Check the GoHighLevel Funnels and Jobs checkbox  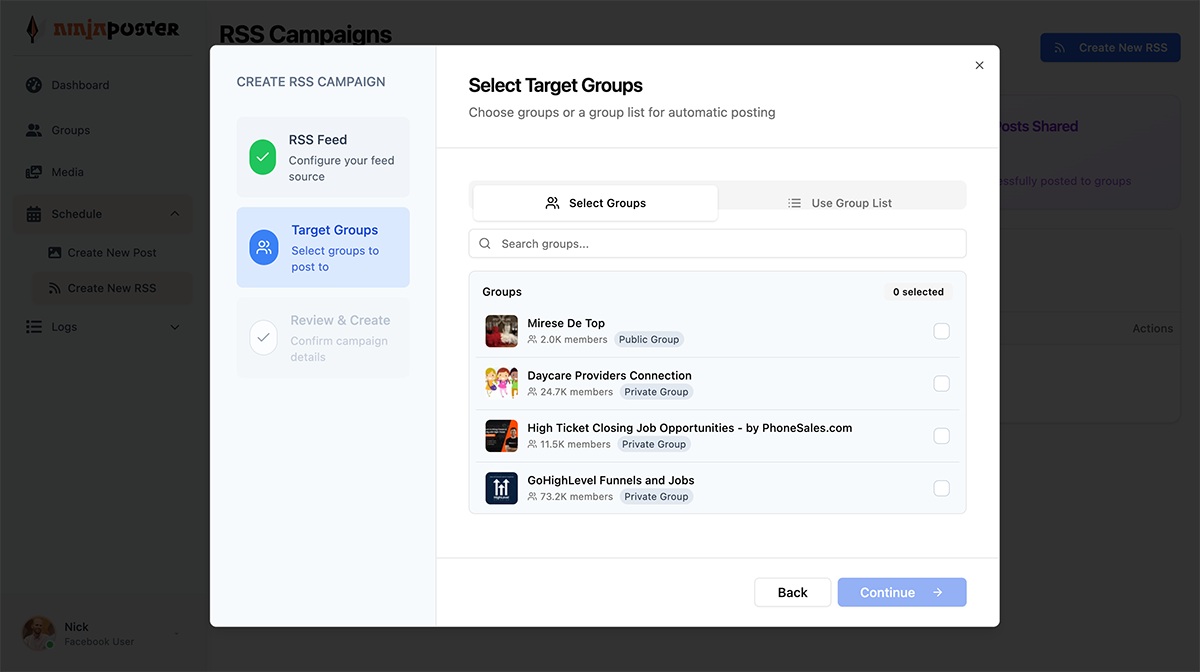941,488
